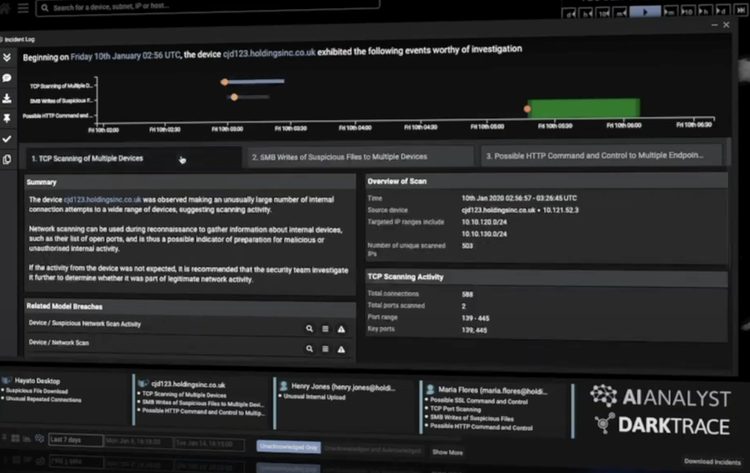Open list icon for Suspicious Network Scan Activity

[x=325, y=328]
